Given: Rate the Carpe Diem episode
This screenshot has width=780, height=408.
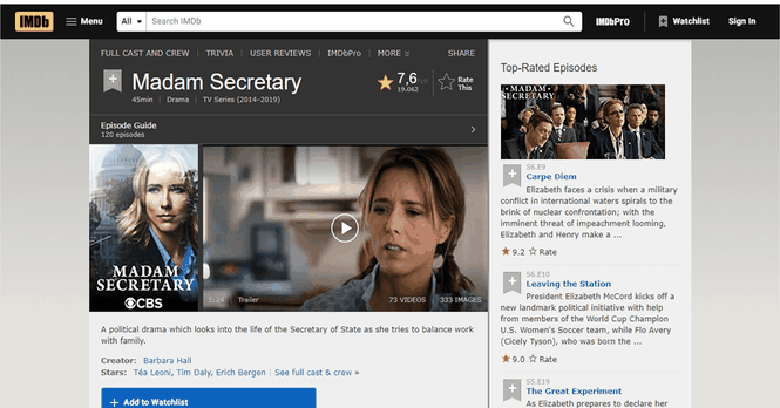Looking at the screenshot, I should pyautogui.click(x=543, y=251).
